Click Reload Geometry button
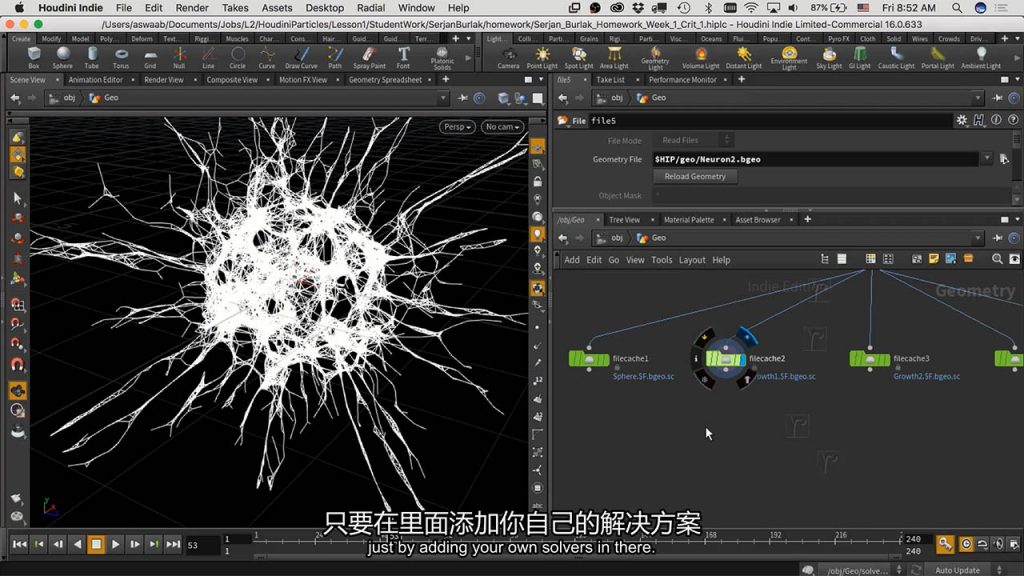 tap(695, 176)
